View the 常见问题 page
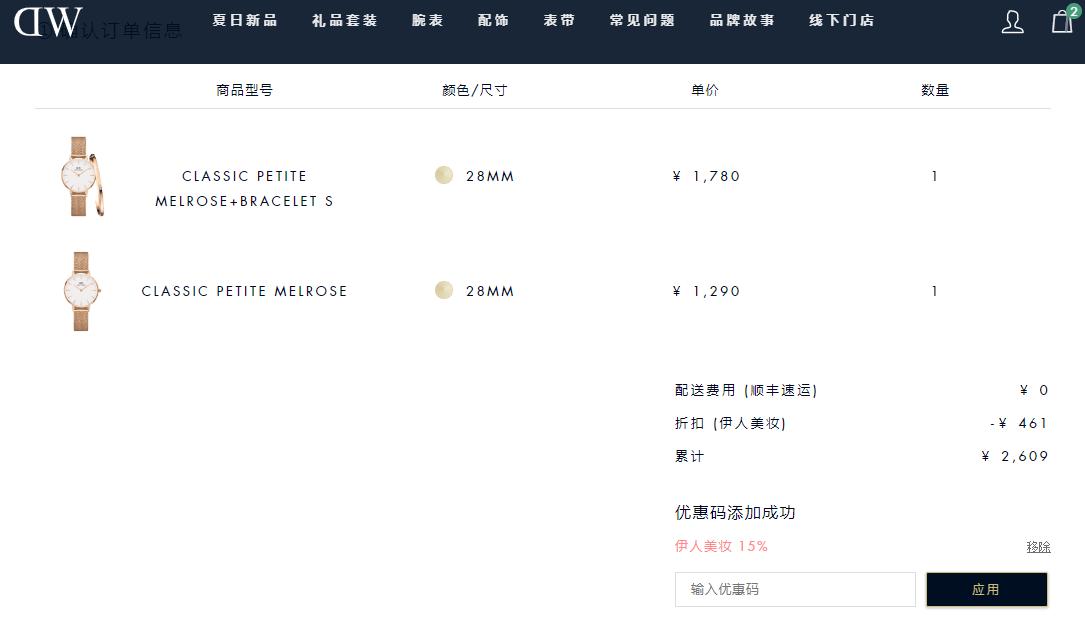Image resolution: width=1085 pixels, height=634 pixels. pos(642,20)
